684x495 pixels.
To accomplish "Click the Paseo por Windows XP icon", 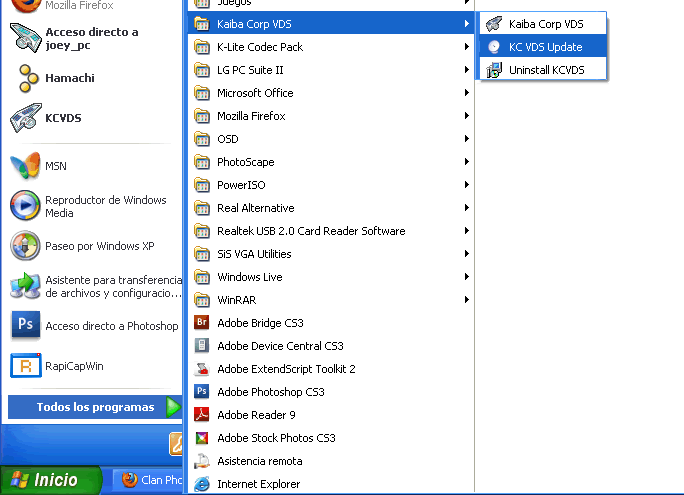I will (x=25, y=246).
